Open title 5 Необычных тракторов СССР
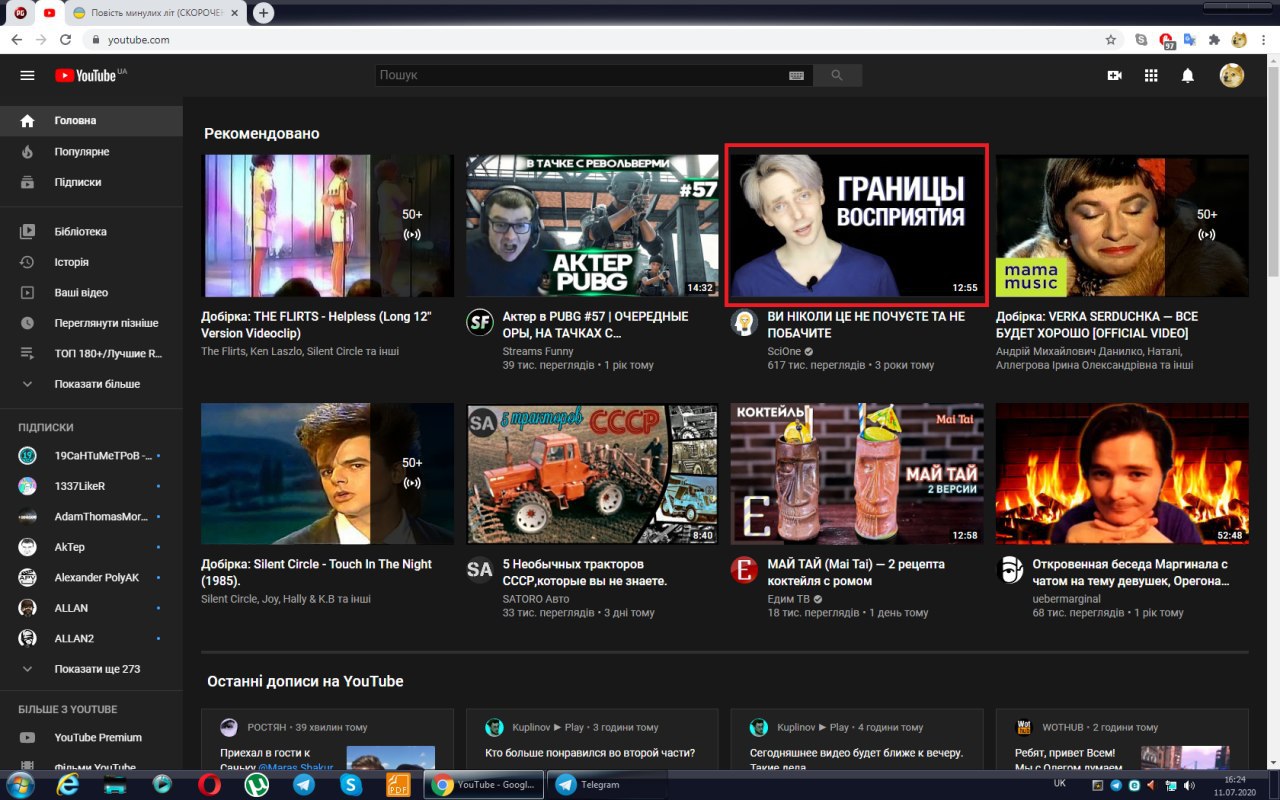This screenshot has height=800, width=1280. (585, 572)
